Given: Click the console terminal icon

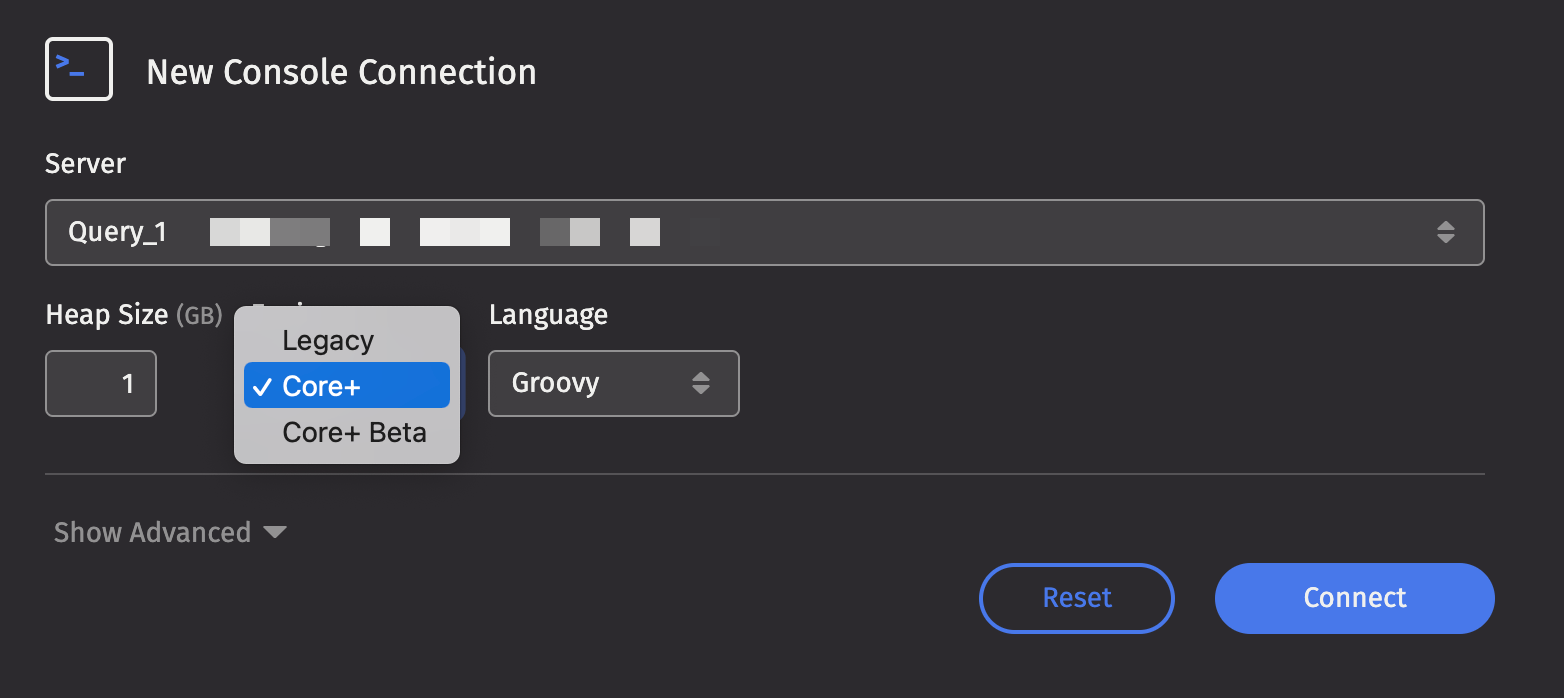Looking at the screenshot, I should 78,69.
